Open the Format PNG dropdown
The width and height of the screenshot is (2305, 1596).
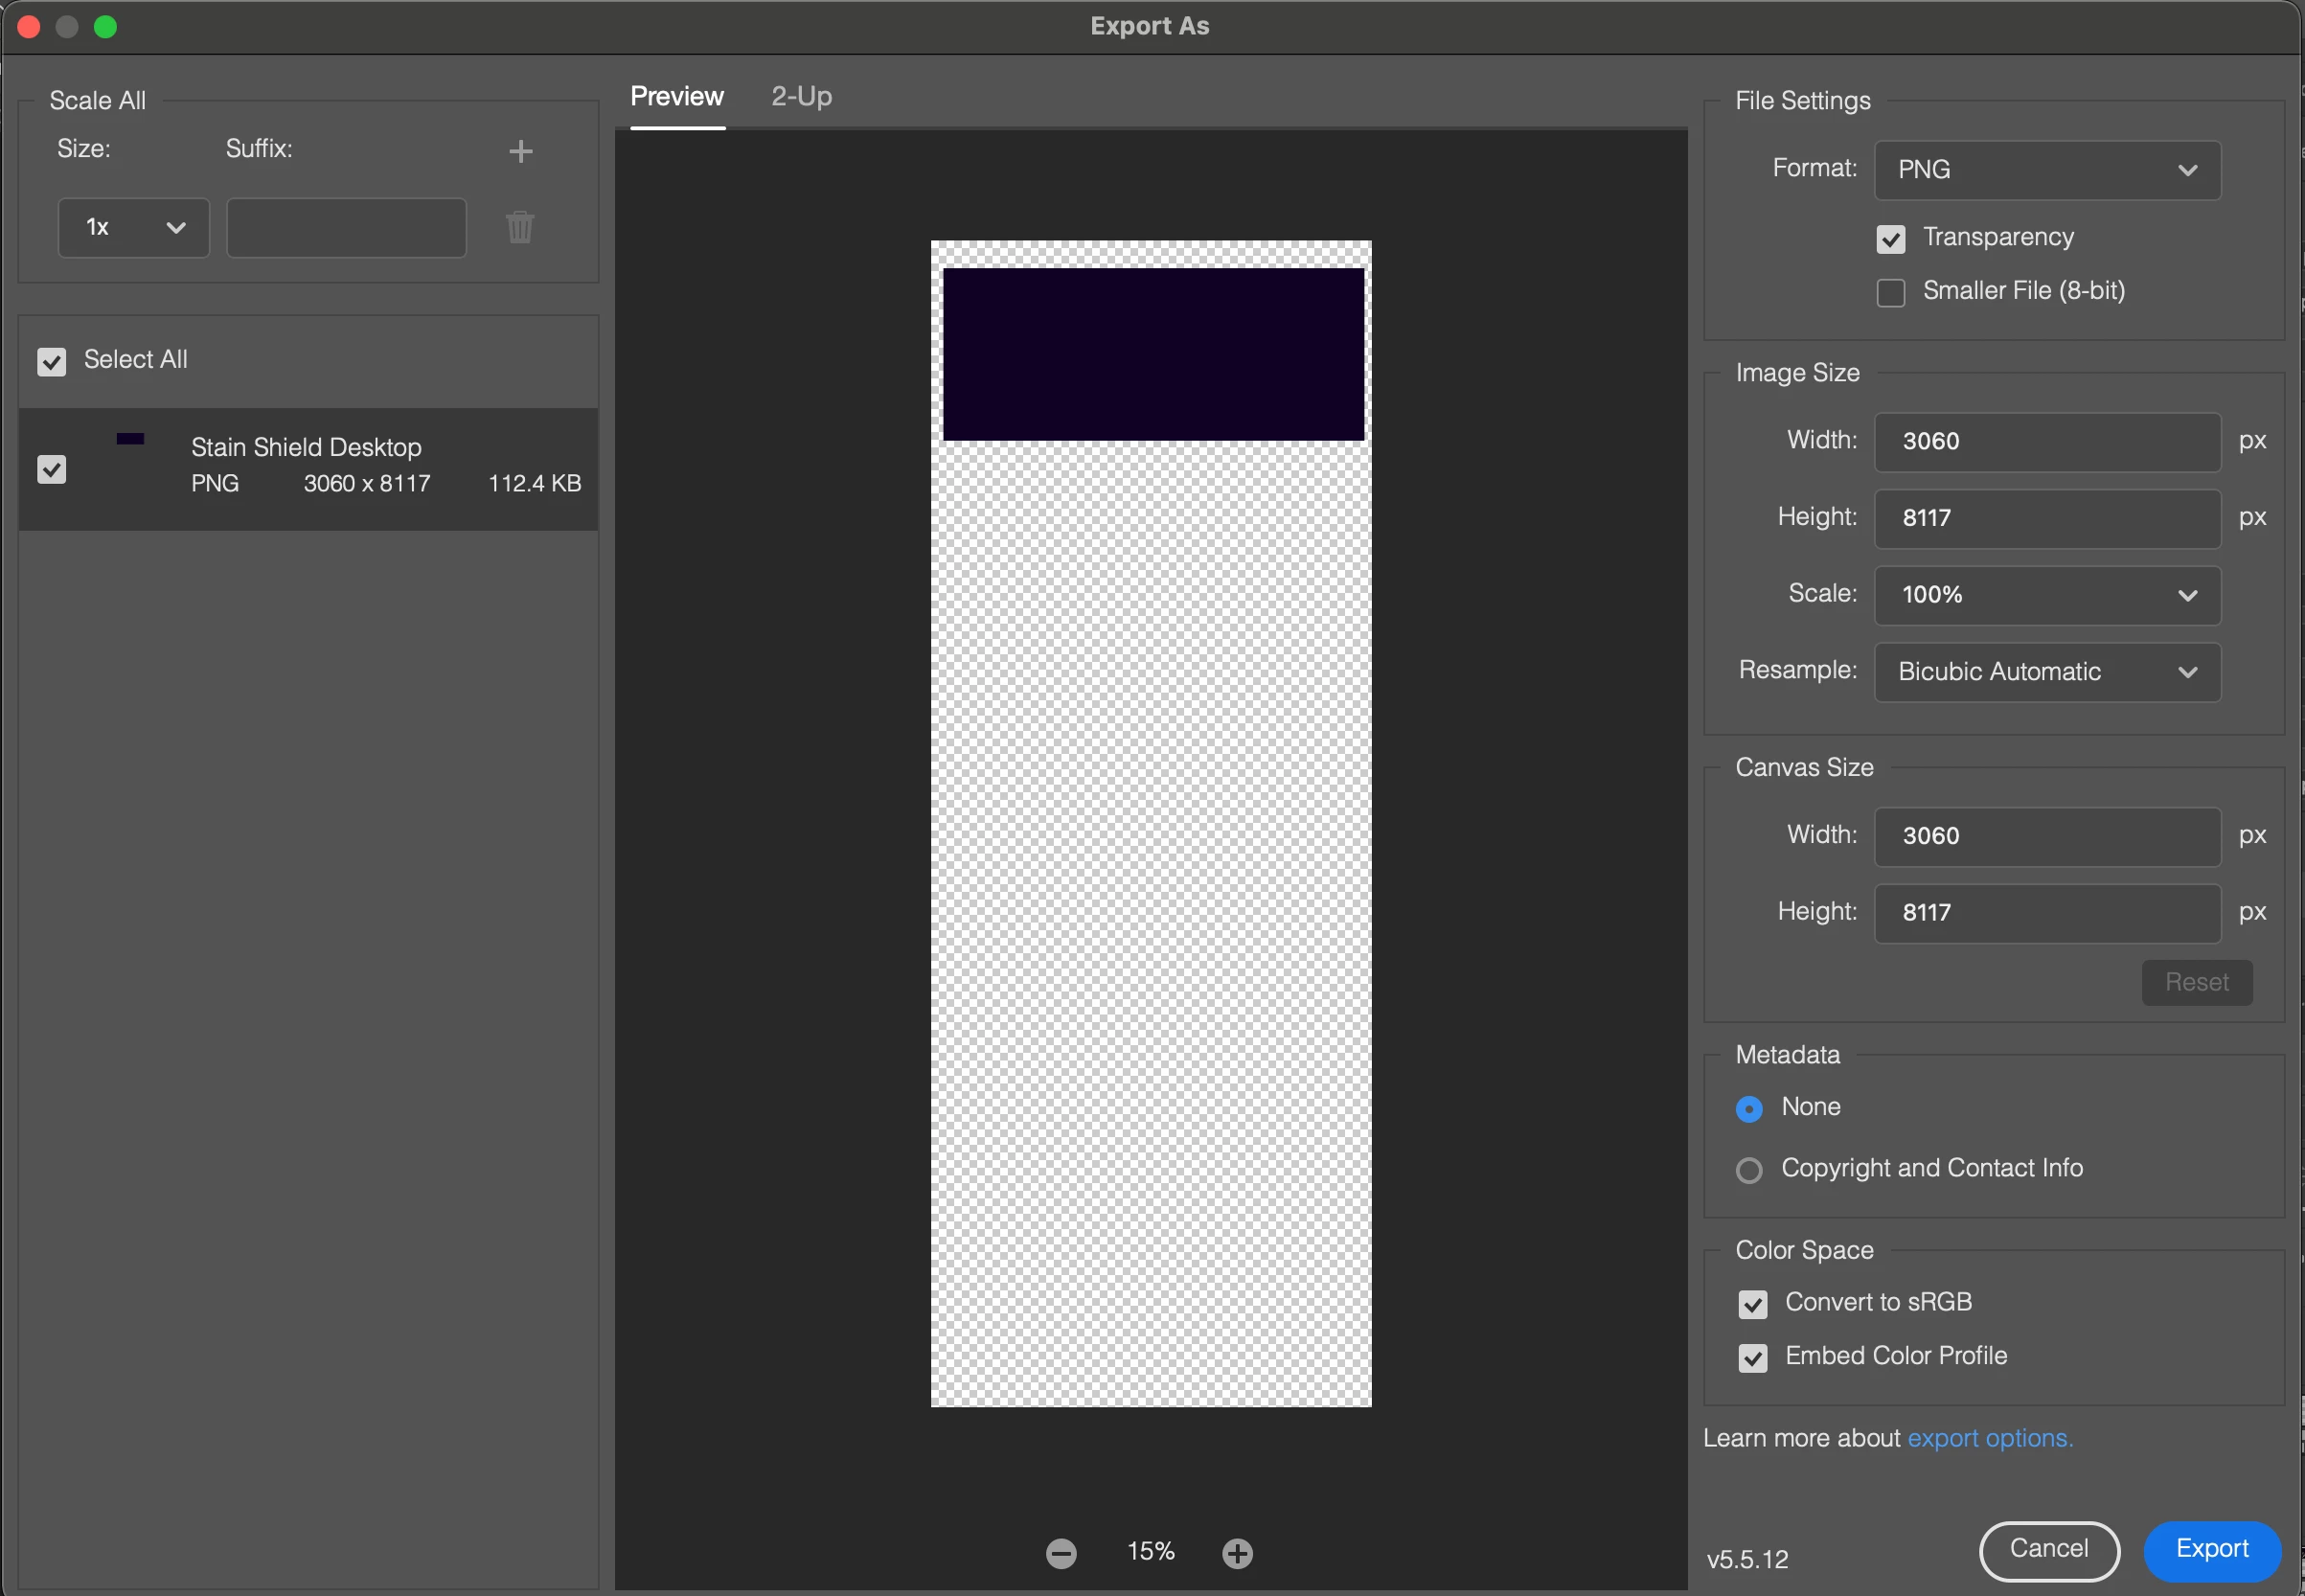[2046, 170]
